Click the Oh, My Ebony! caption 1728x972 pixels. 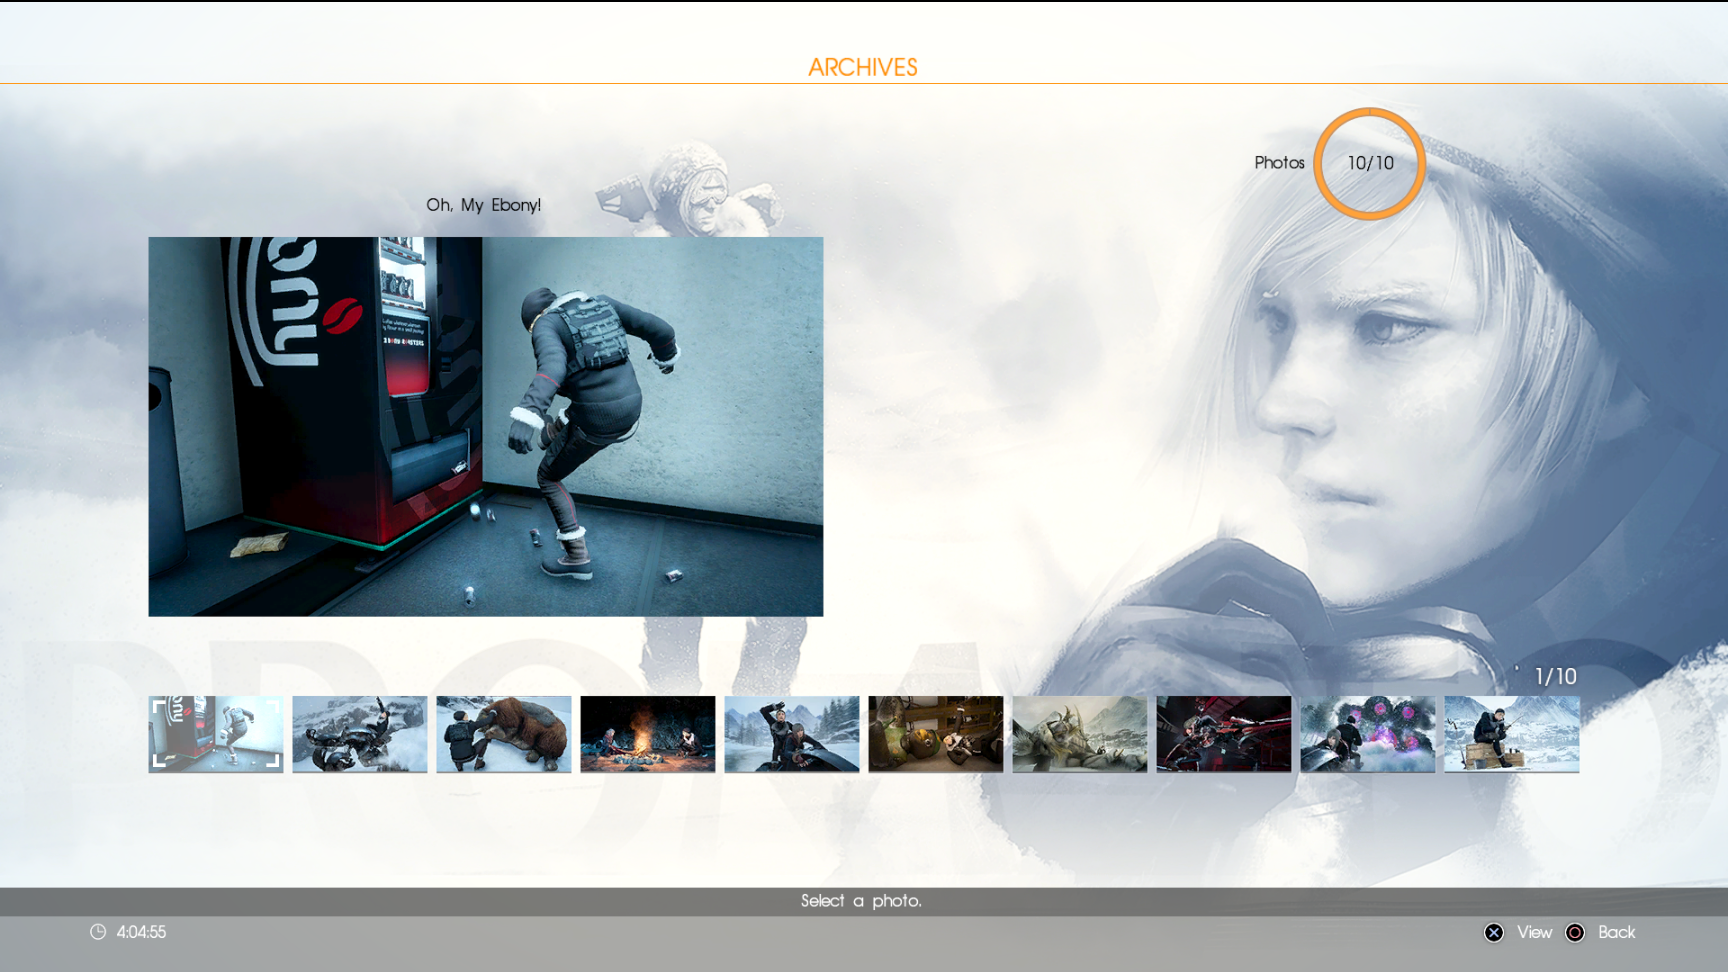[x=484, y=205]
